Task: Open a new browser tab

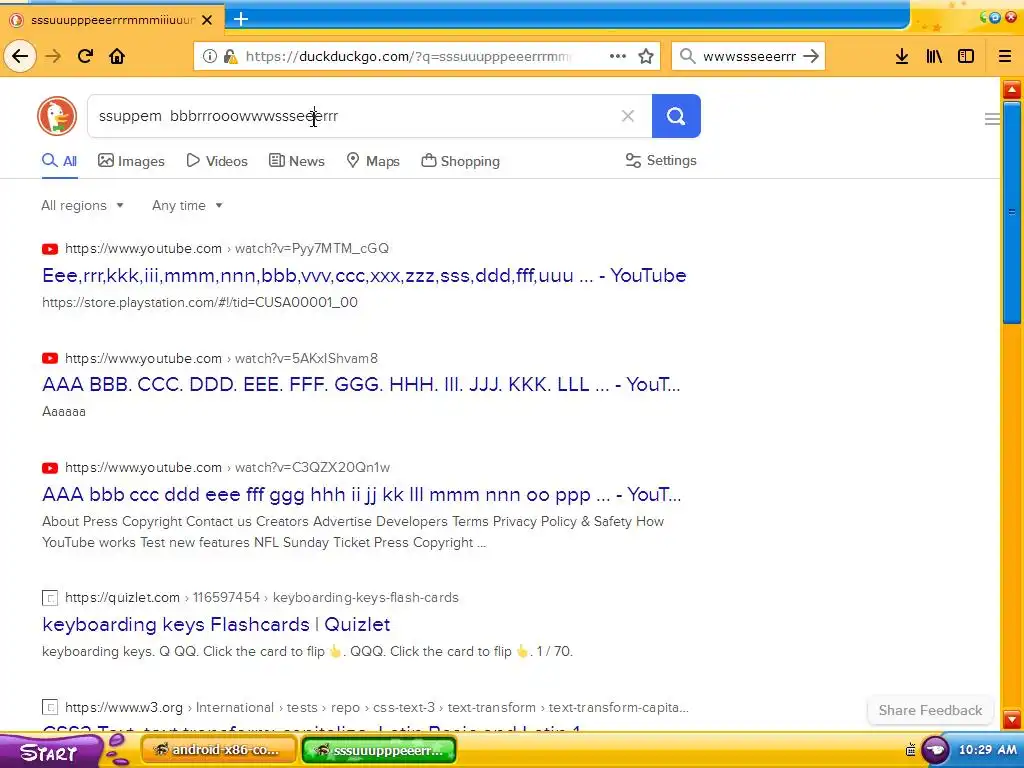Action: 241,19
